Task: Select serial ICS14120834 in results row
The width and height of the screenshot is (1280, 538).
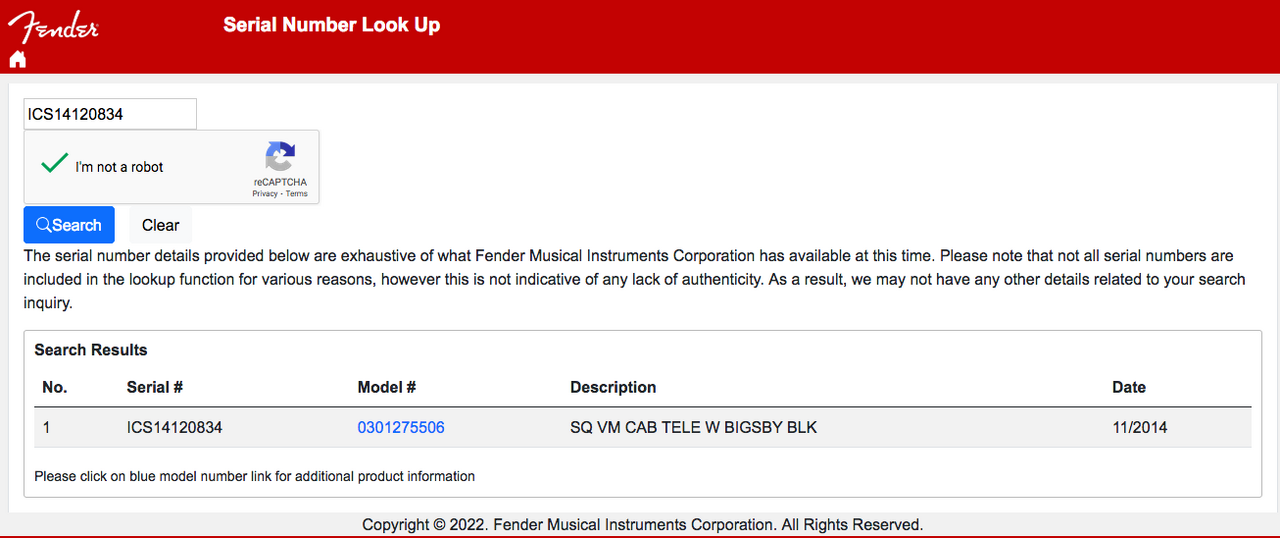Action: (x=174, y=428)
